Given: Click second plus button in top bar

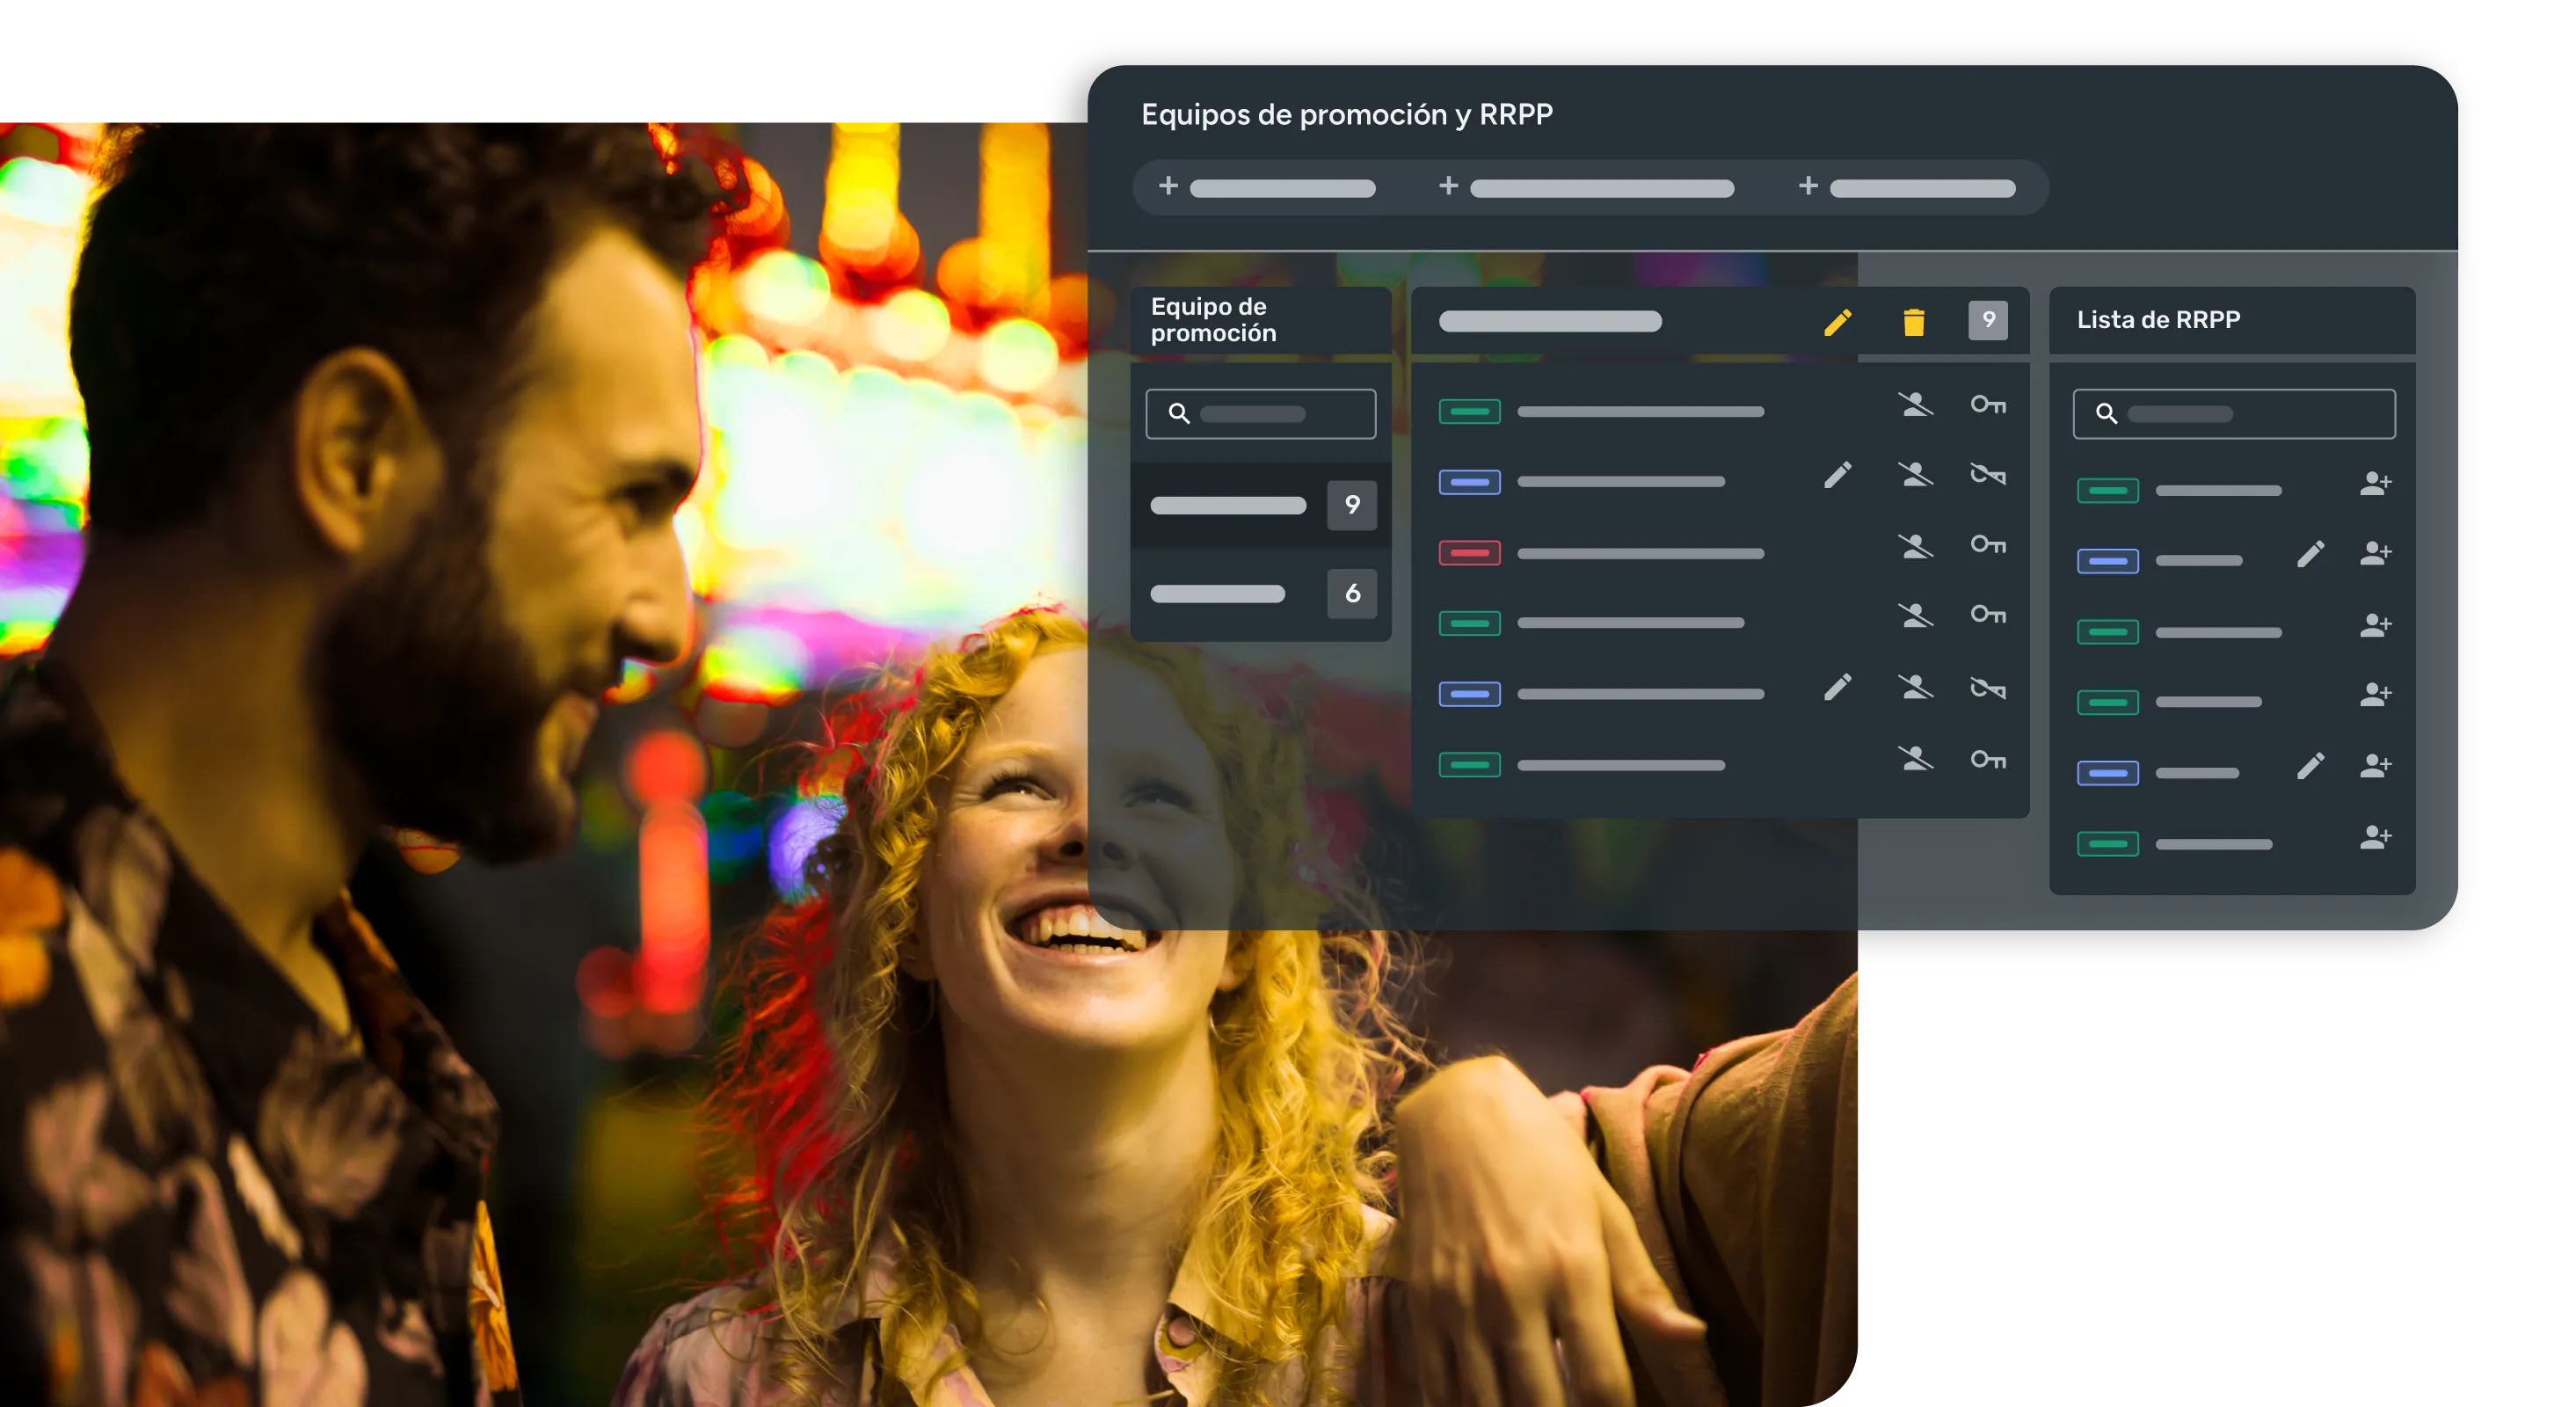Looking at the screenshot, I should [1448, 187].
